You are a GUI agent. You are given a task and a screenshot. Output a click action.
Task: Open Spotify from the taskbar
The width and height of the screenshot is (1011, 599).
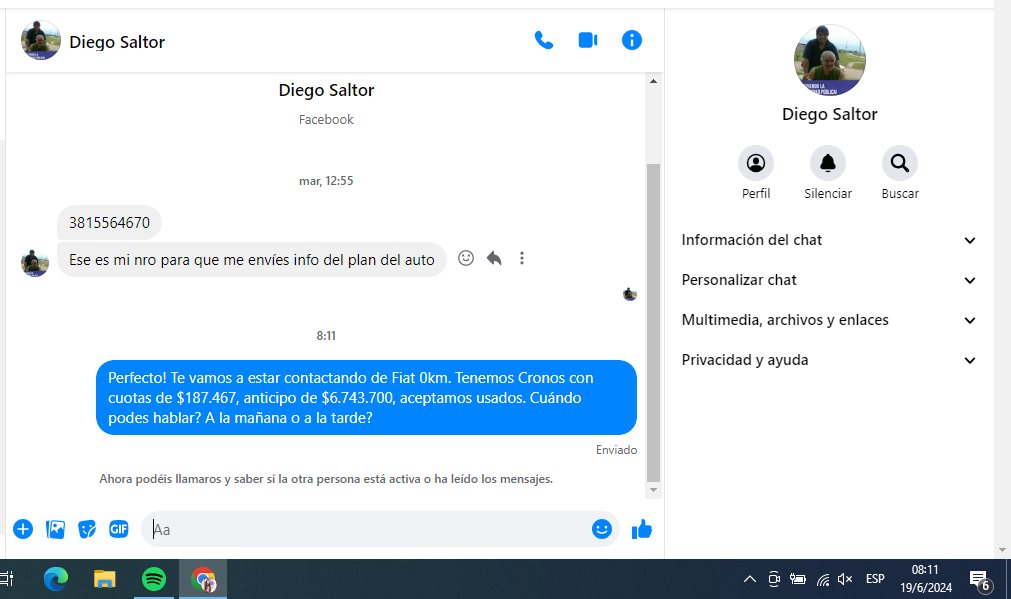pos(154,579)
